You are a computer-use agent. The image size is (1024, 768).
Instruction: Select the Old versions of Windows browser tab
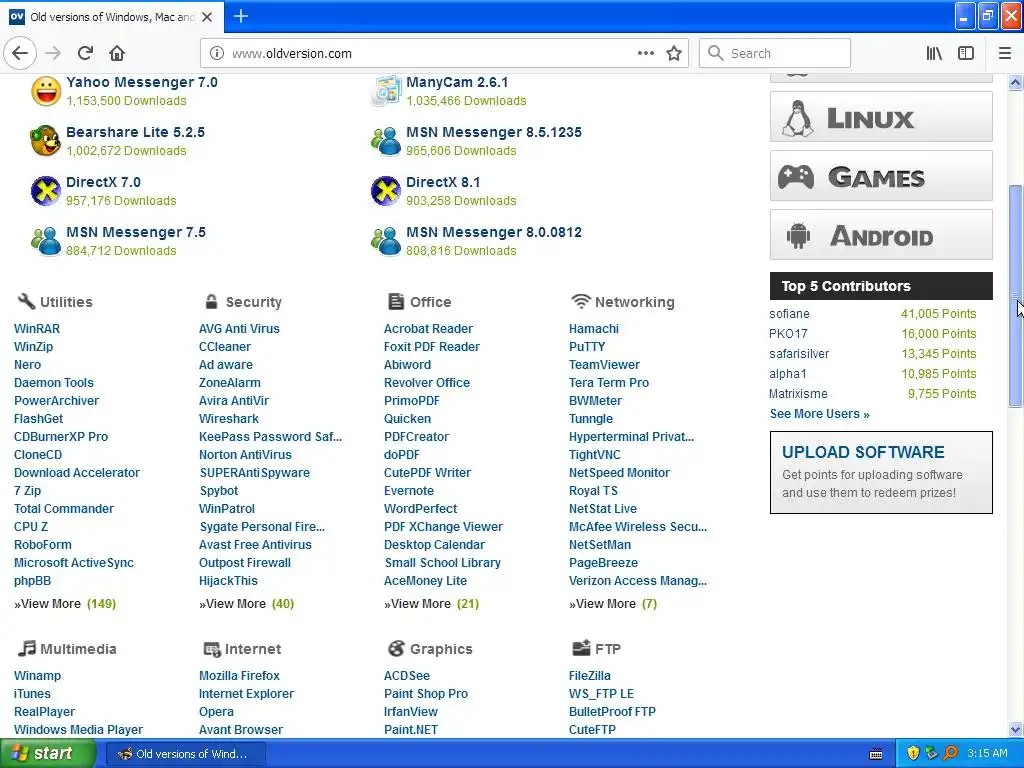pos(112,17)
